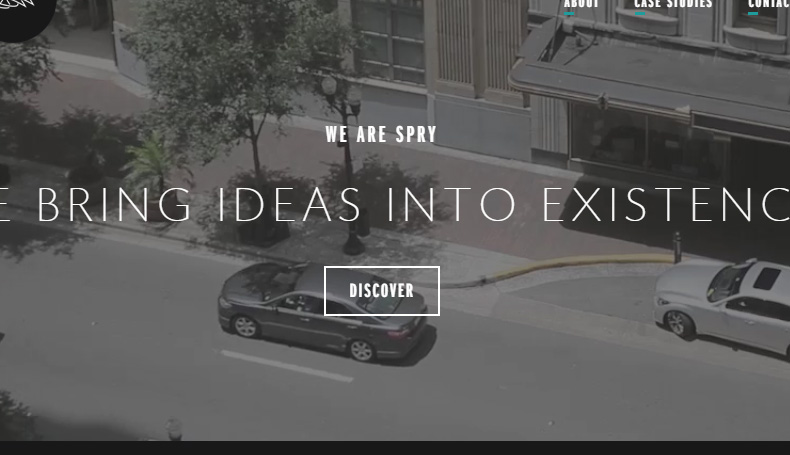The width and height of the screenshot is (790, 455).
Task: Click the street lamp post in background
Action: tap(349, 166)
